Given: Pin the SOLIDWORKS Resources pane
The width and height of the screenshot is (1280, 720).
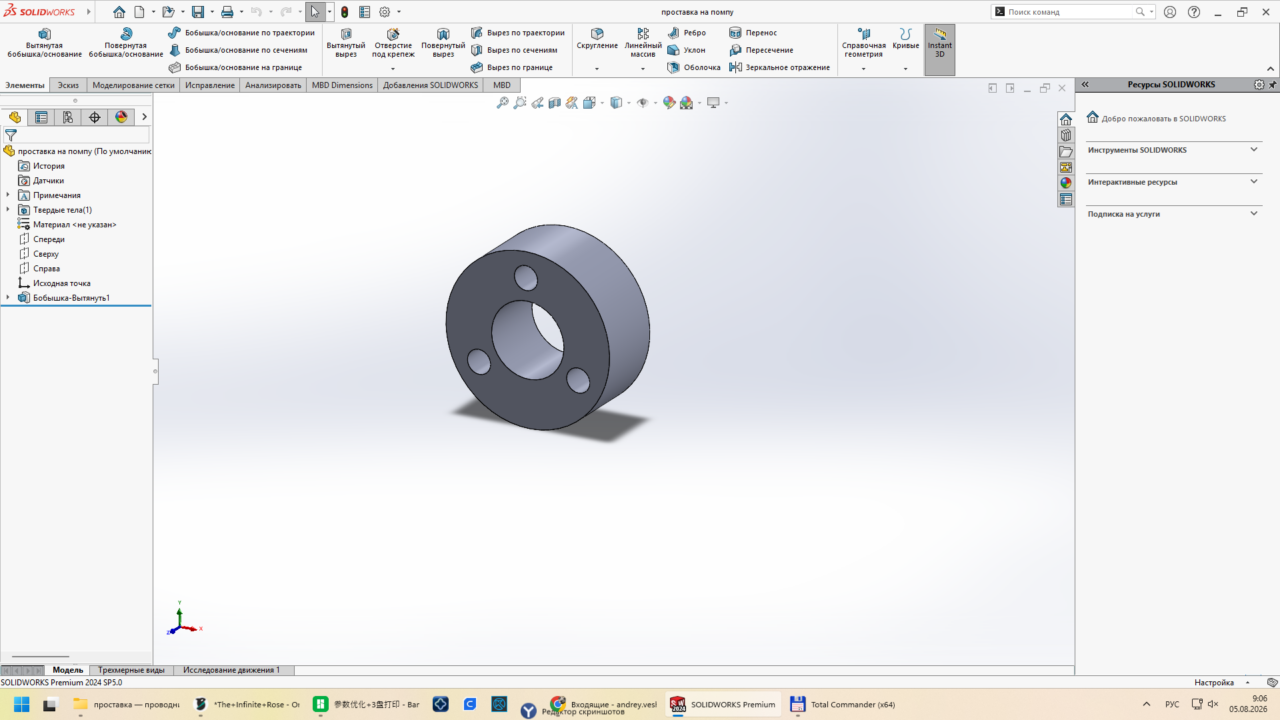Looking at the screenshot, I should (x=1272, y=85).
